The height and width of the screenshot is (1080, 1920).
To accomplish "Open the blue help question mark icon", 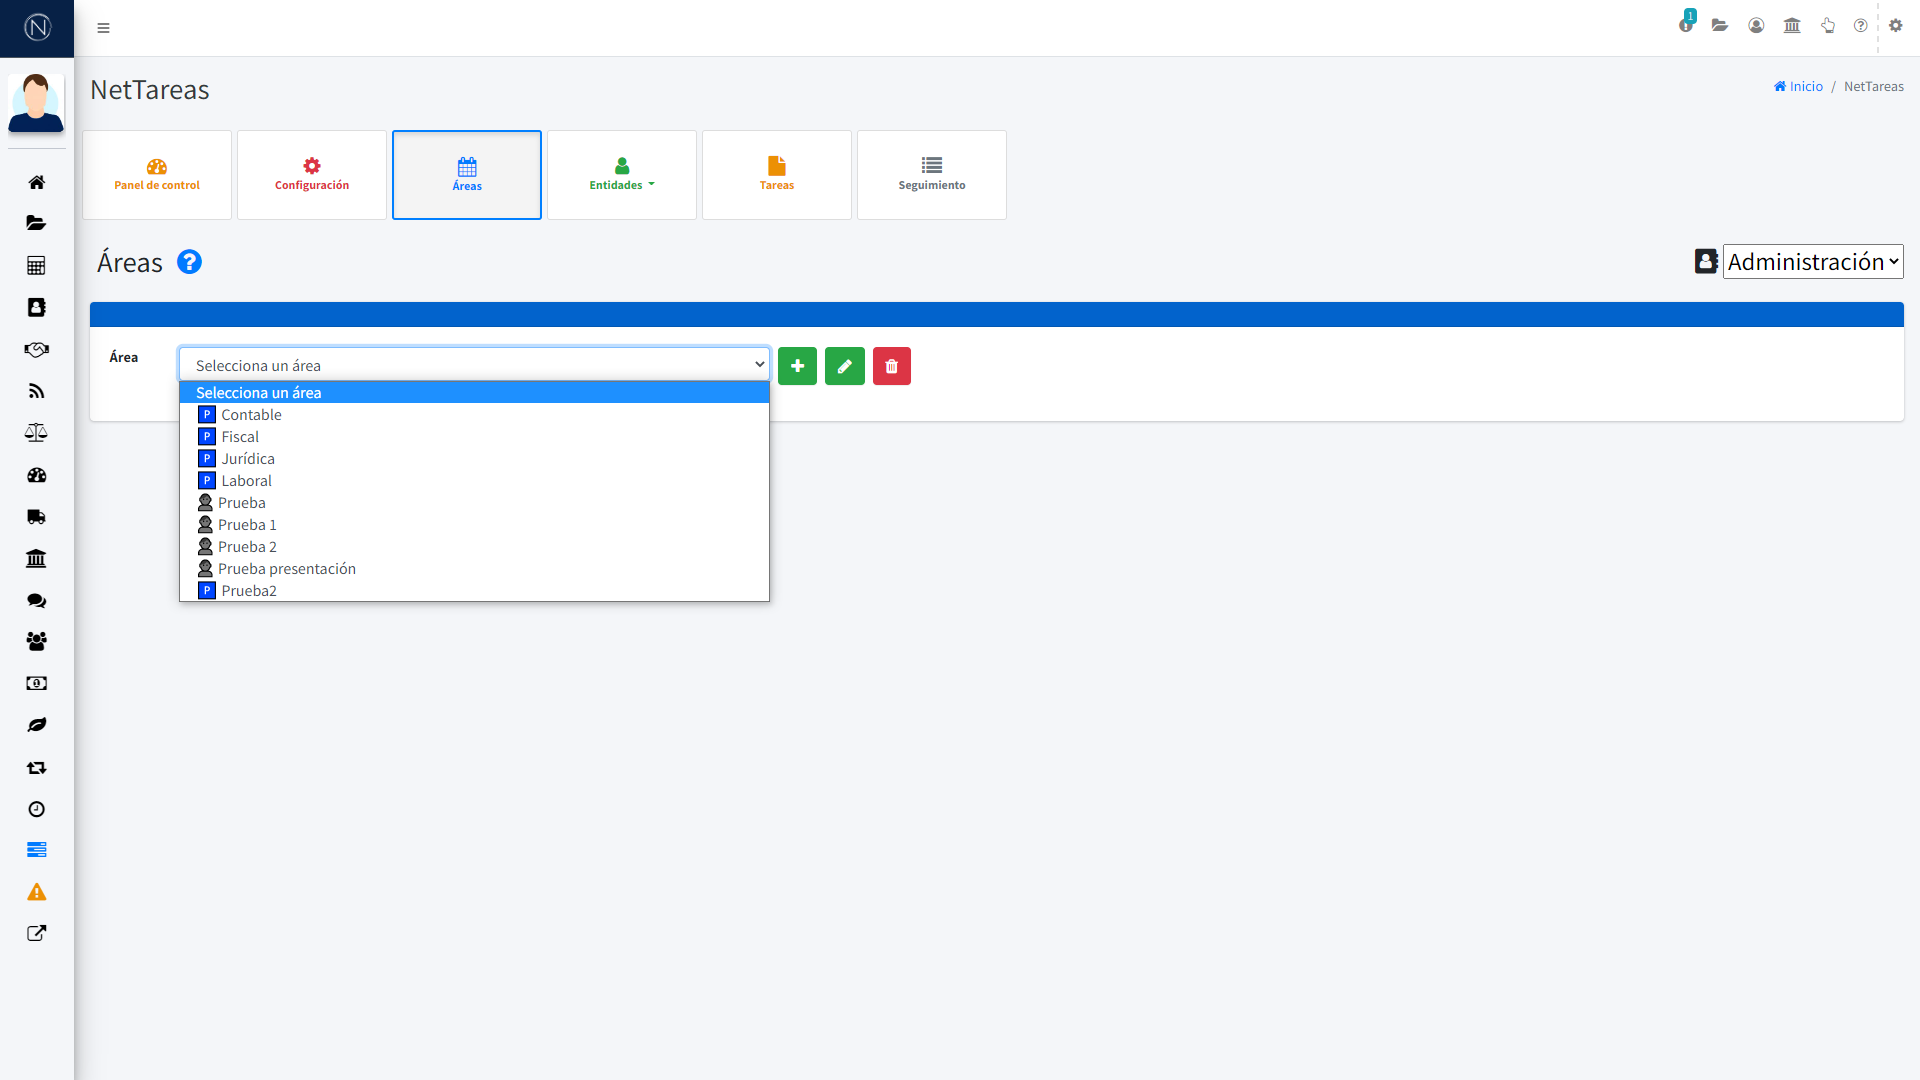I will point(189,262).
